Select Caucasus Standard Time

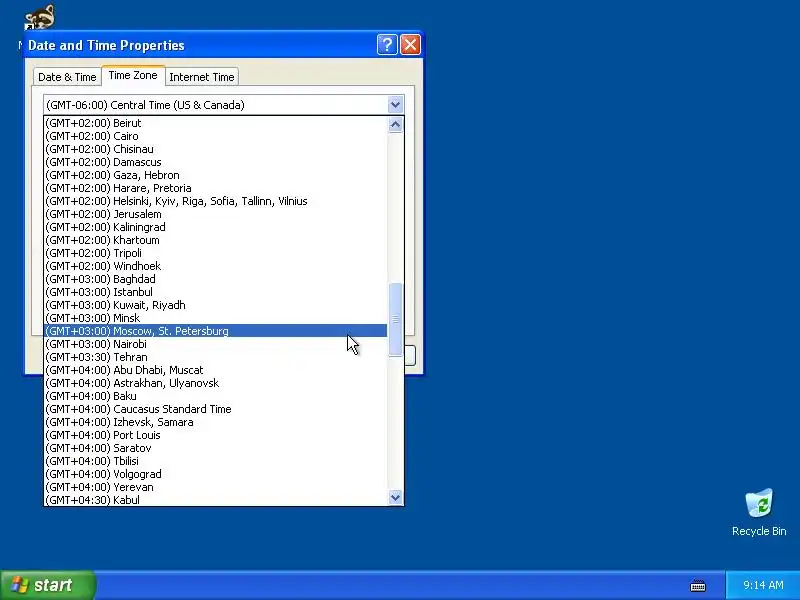point(216,409)
